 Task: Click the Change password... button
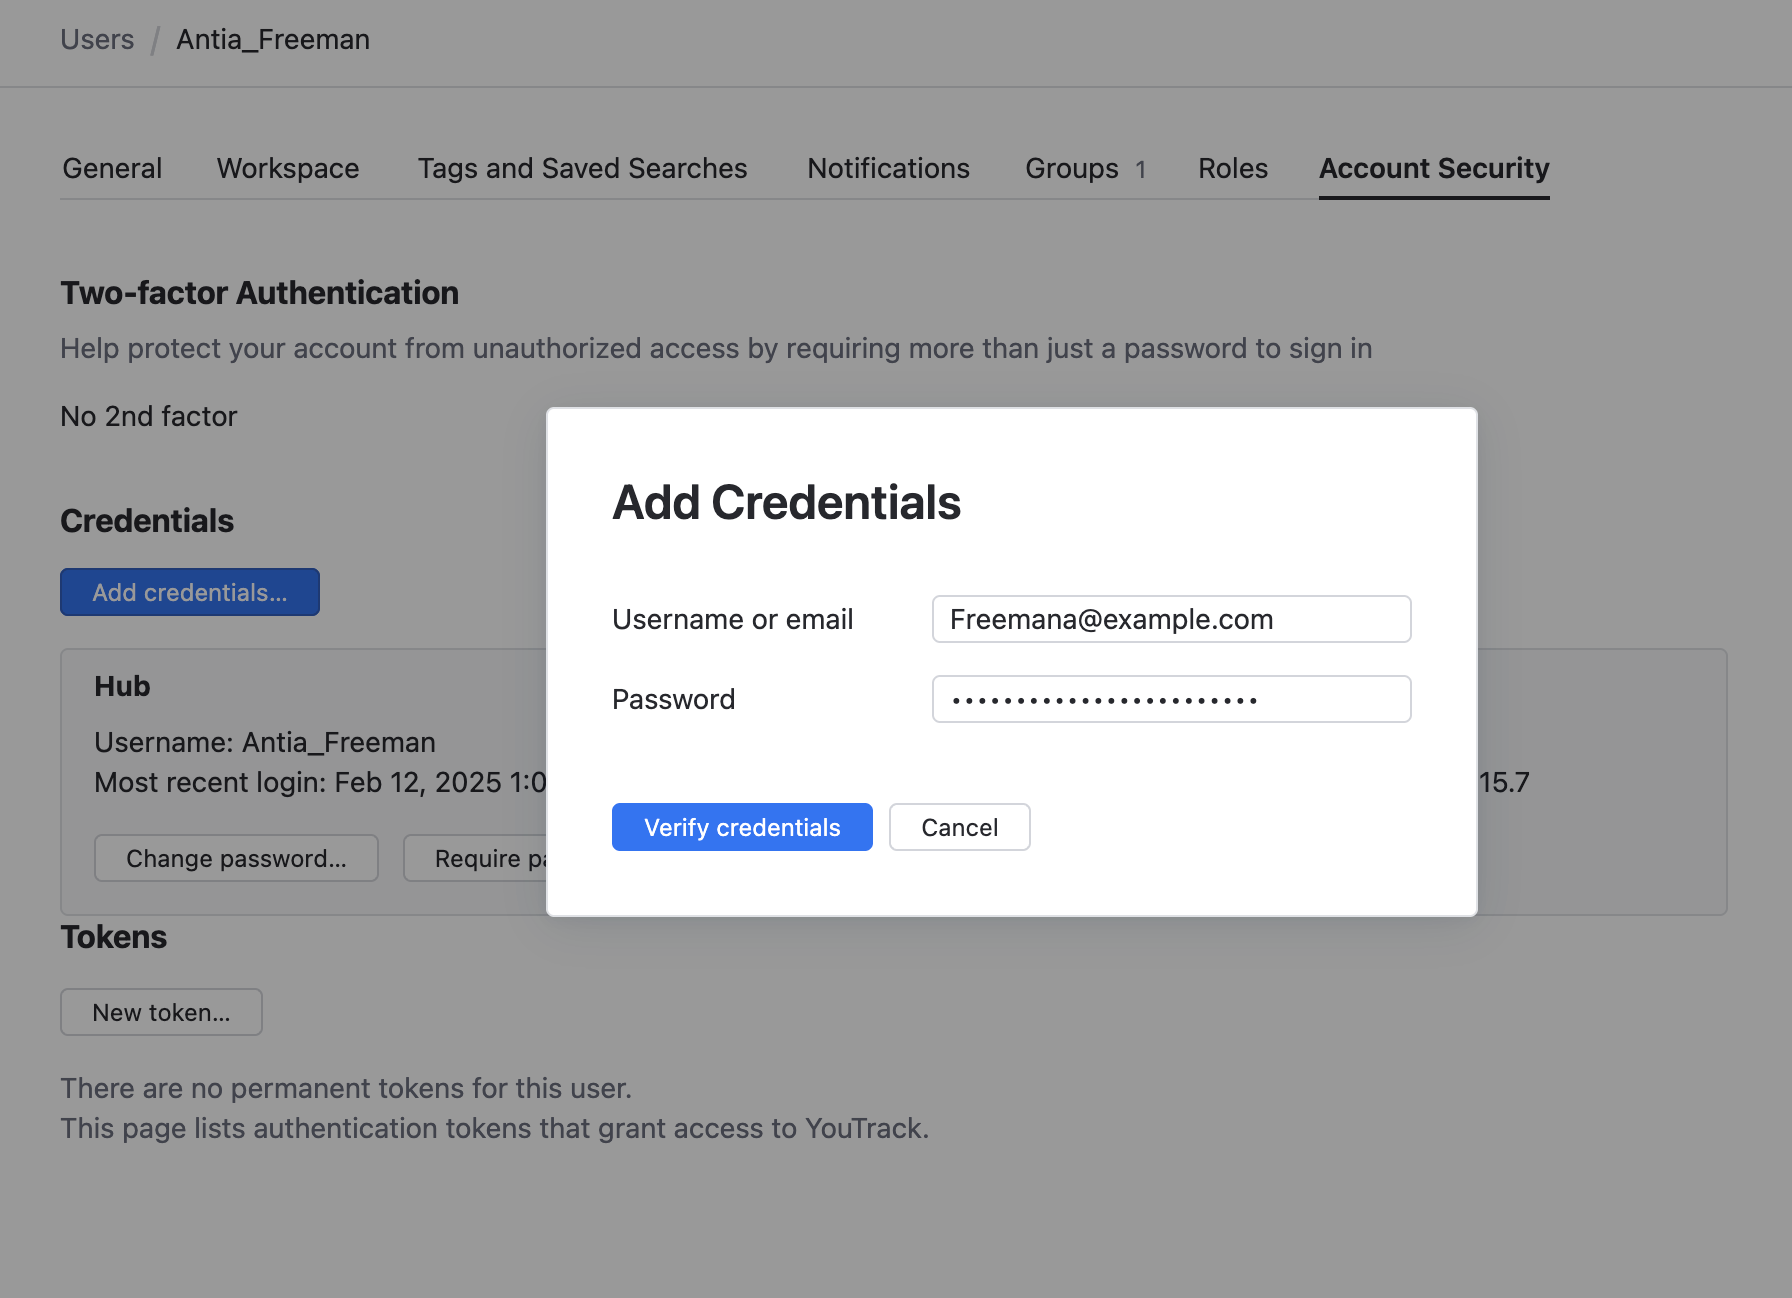[236, 858]
